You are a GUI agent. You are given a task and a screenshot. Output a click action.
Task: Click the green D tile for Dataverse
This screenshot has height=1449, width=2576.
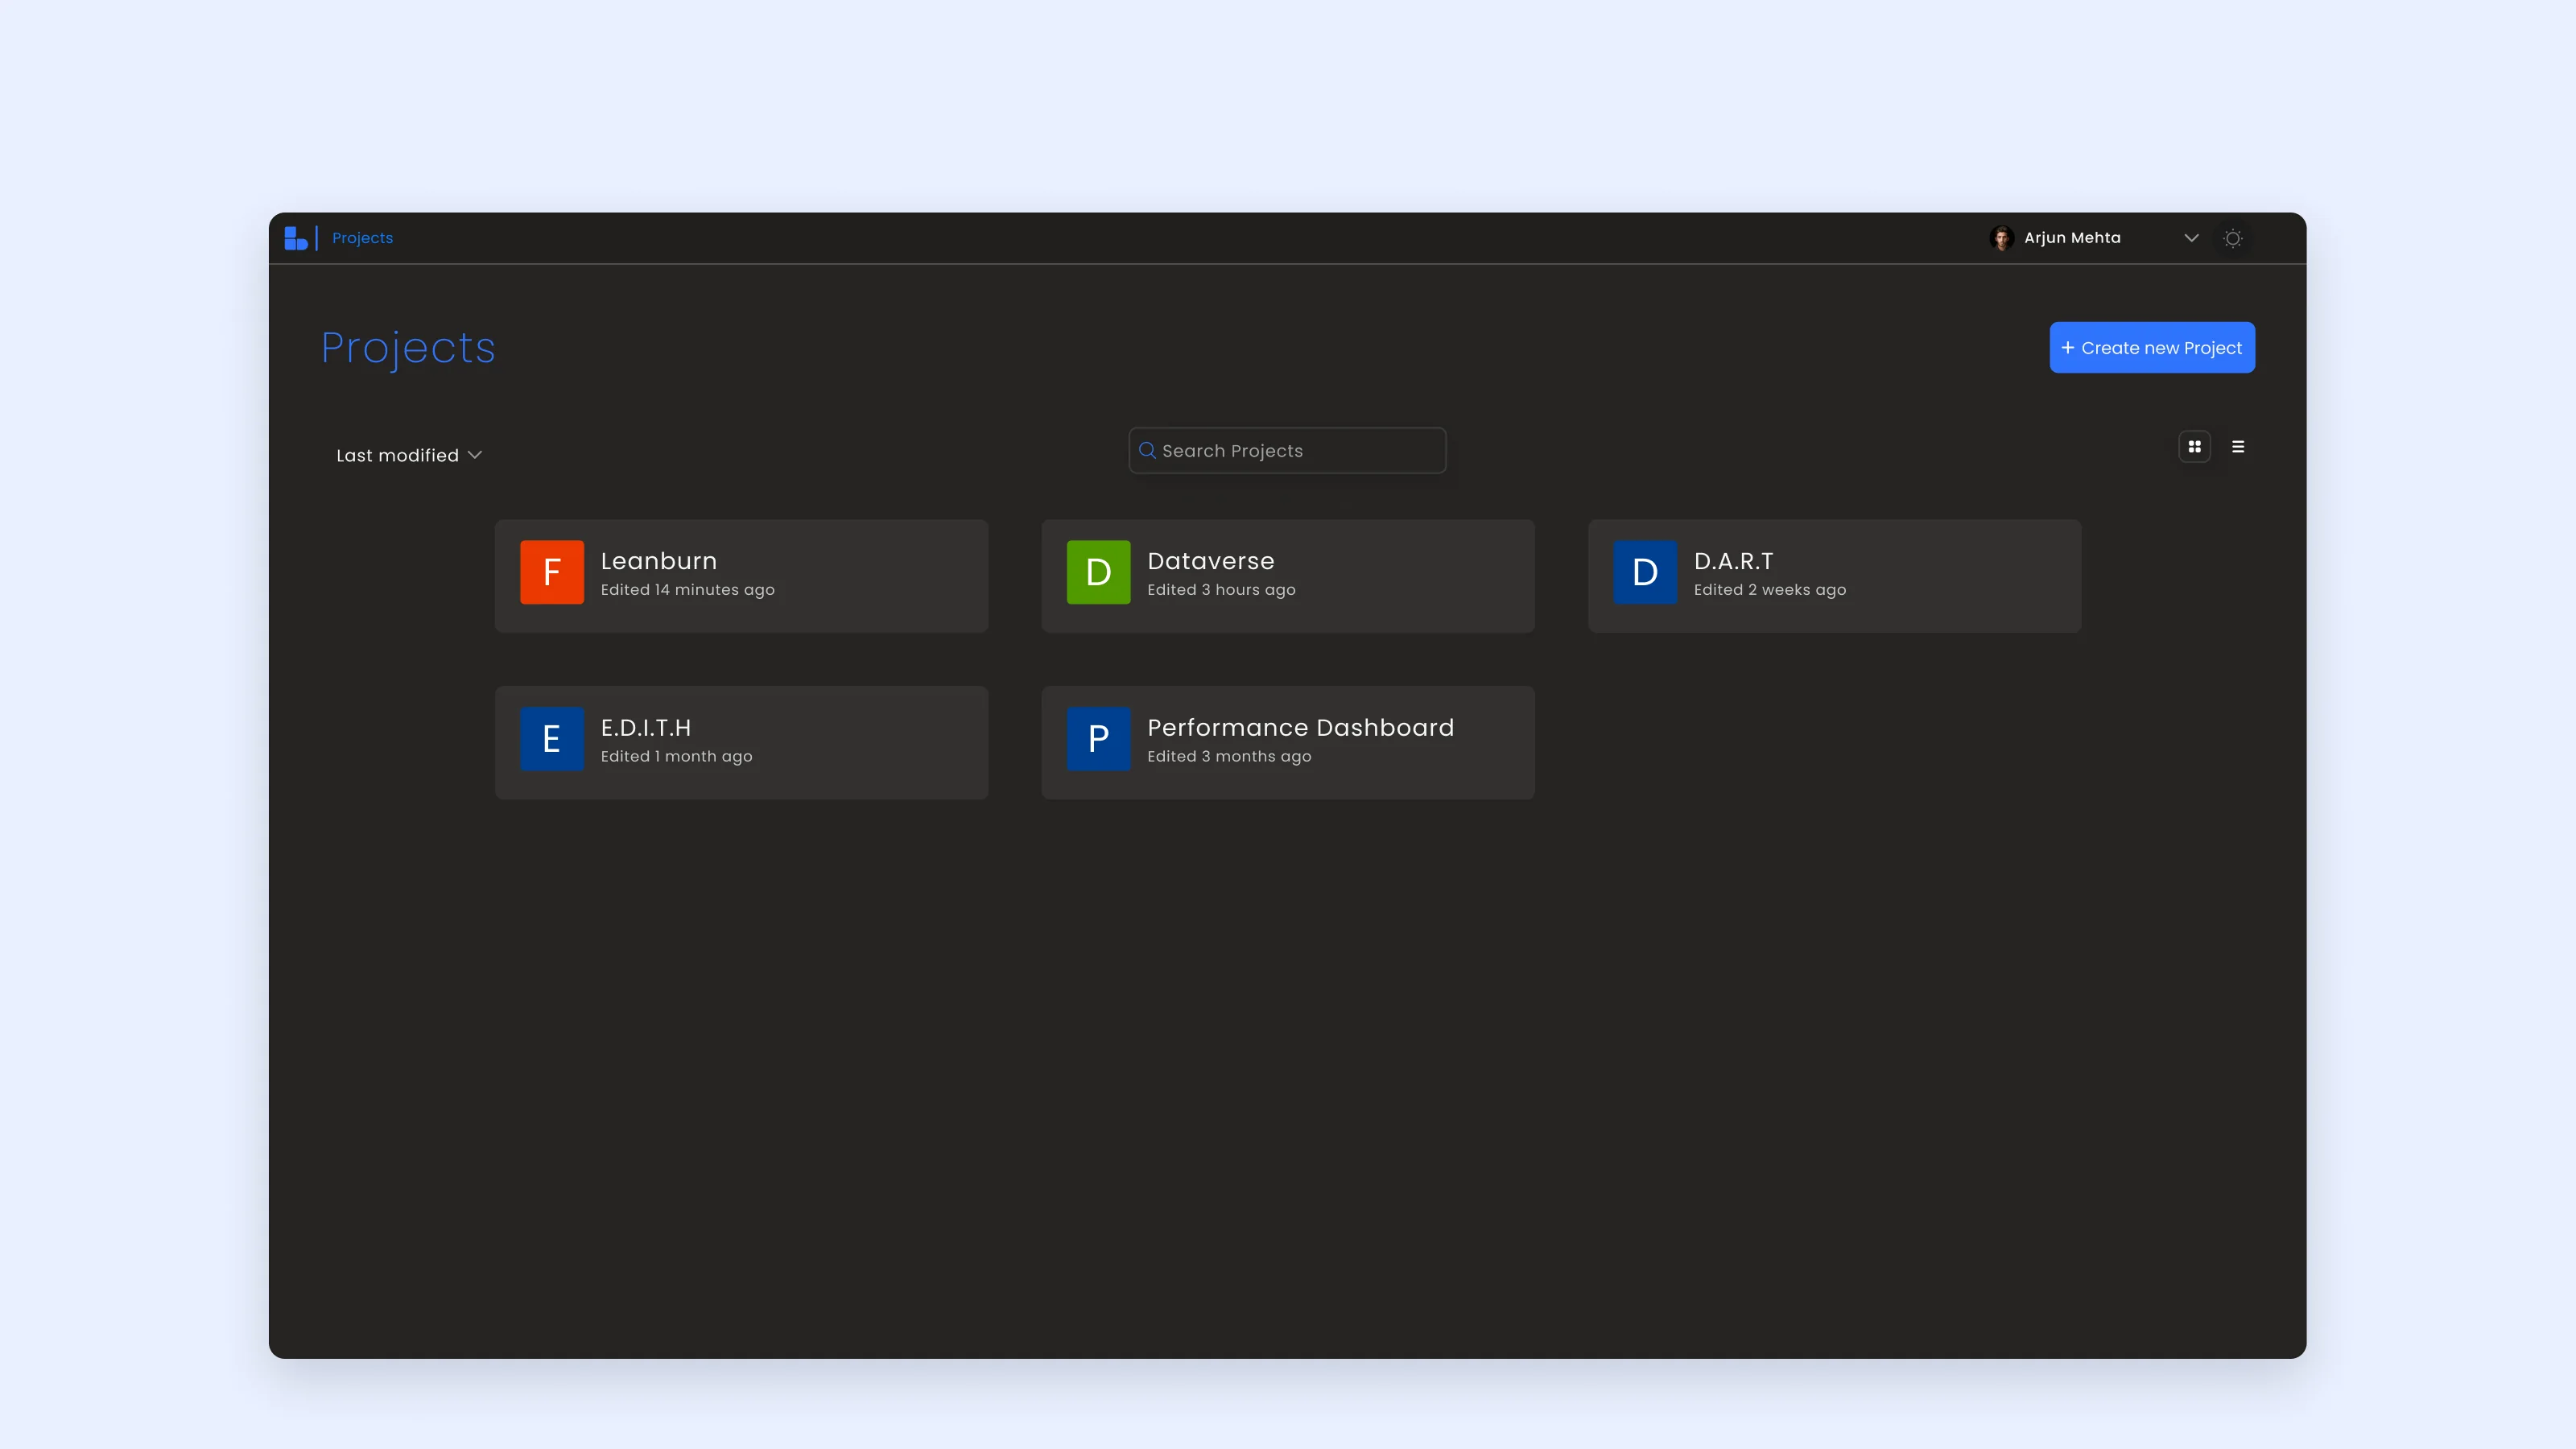click(x=1098, y=572)
